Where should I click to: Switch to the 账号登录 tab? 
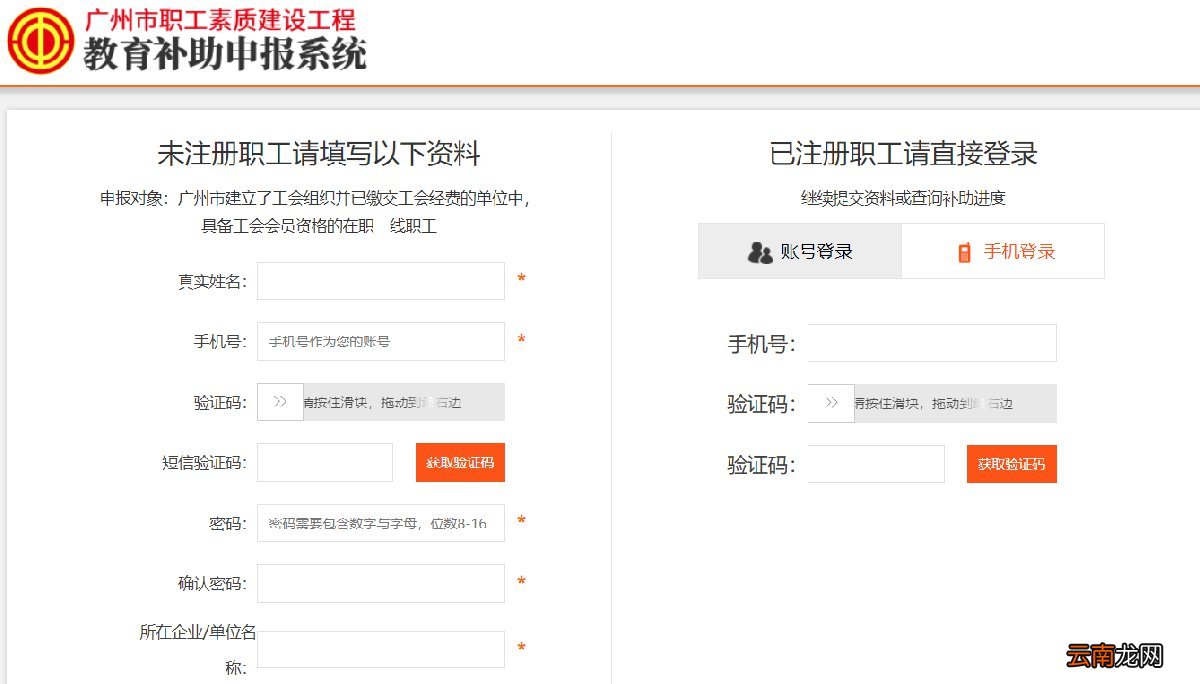pos(800,251)
